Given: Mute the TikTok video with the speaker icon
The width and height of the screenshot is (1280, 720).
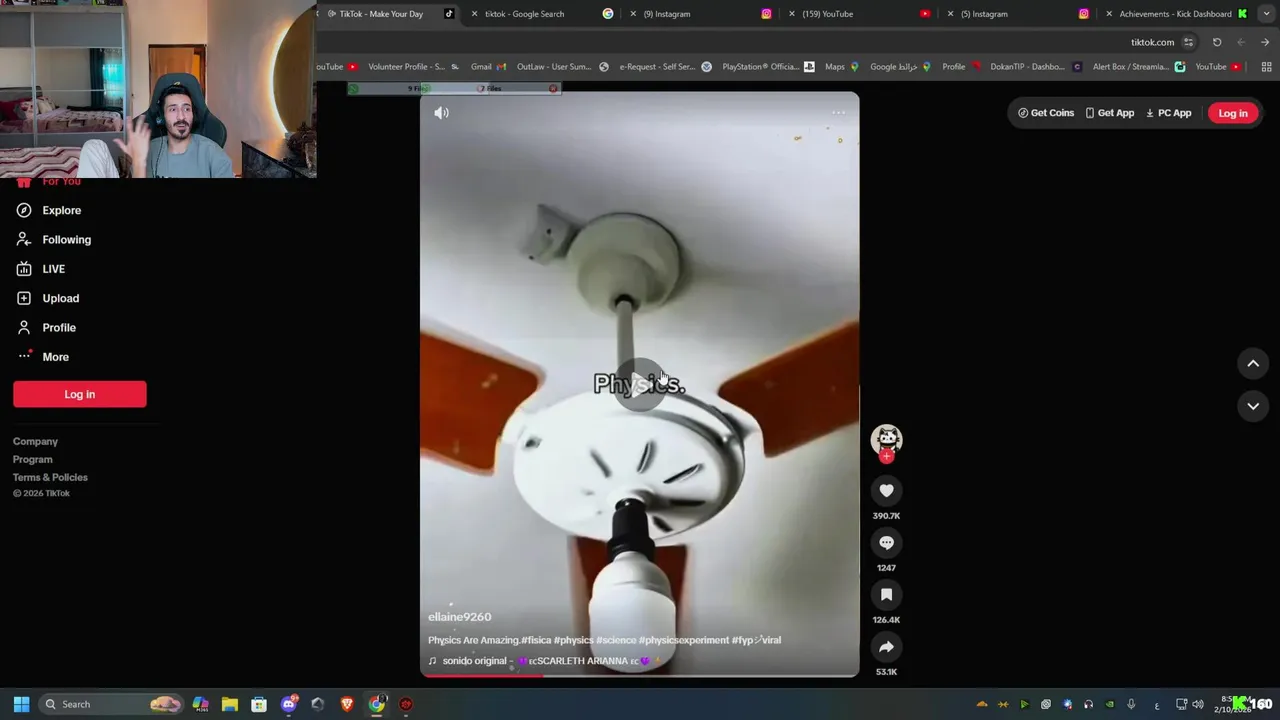Looking at the screenshot, I should click(x=441, y=113).
